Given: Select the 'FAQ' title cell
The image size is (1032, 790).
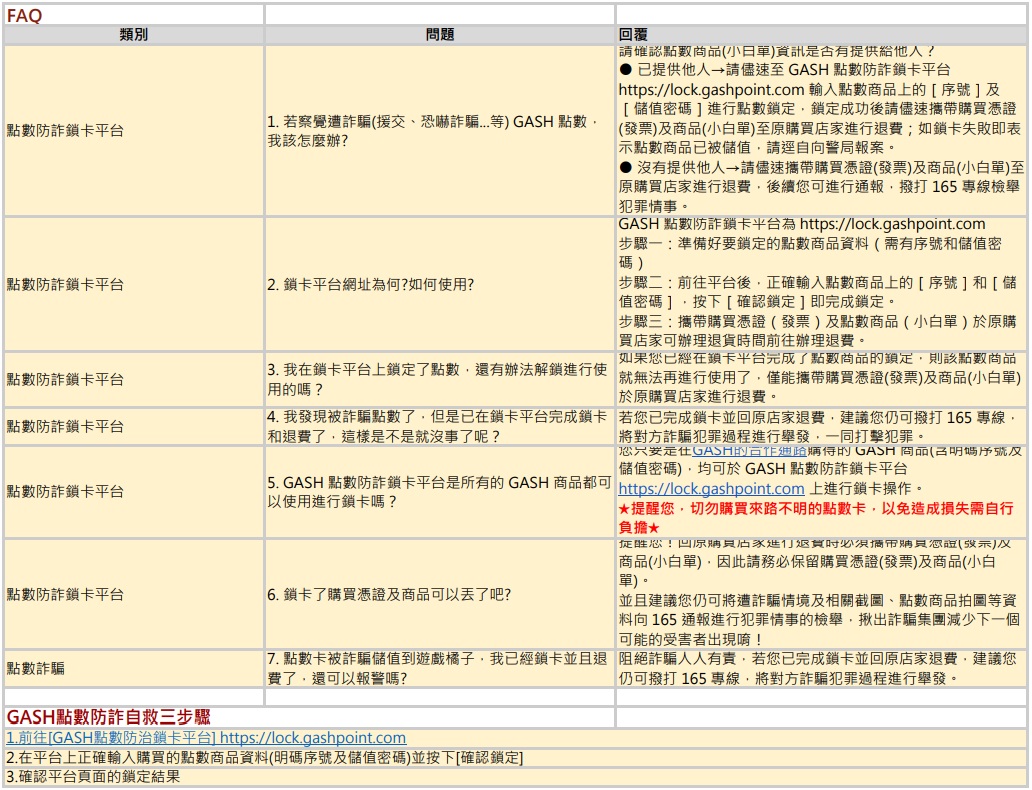Looking at the screenshot, I should pyautogui.click(x=134, y=15).
